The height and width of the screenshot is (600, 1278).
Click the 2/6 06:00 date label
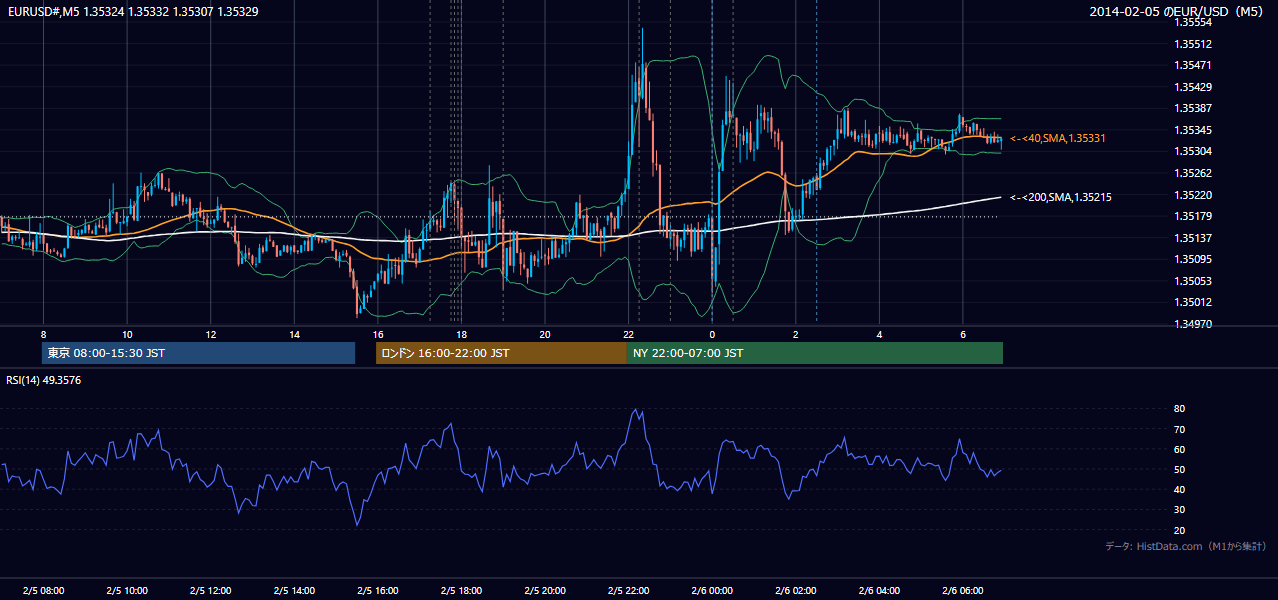coord(963,590)
